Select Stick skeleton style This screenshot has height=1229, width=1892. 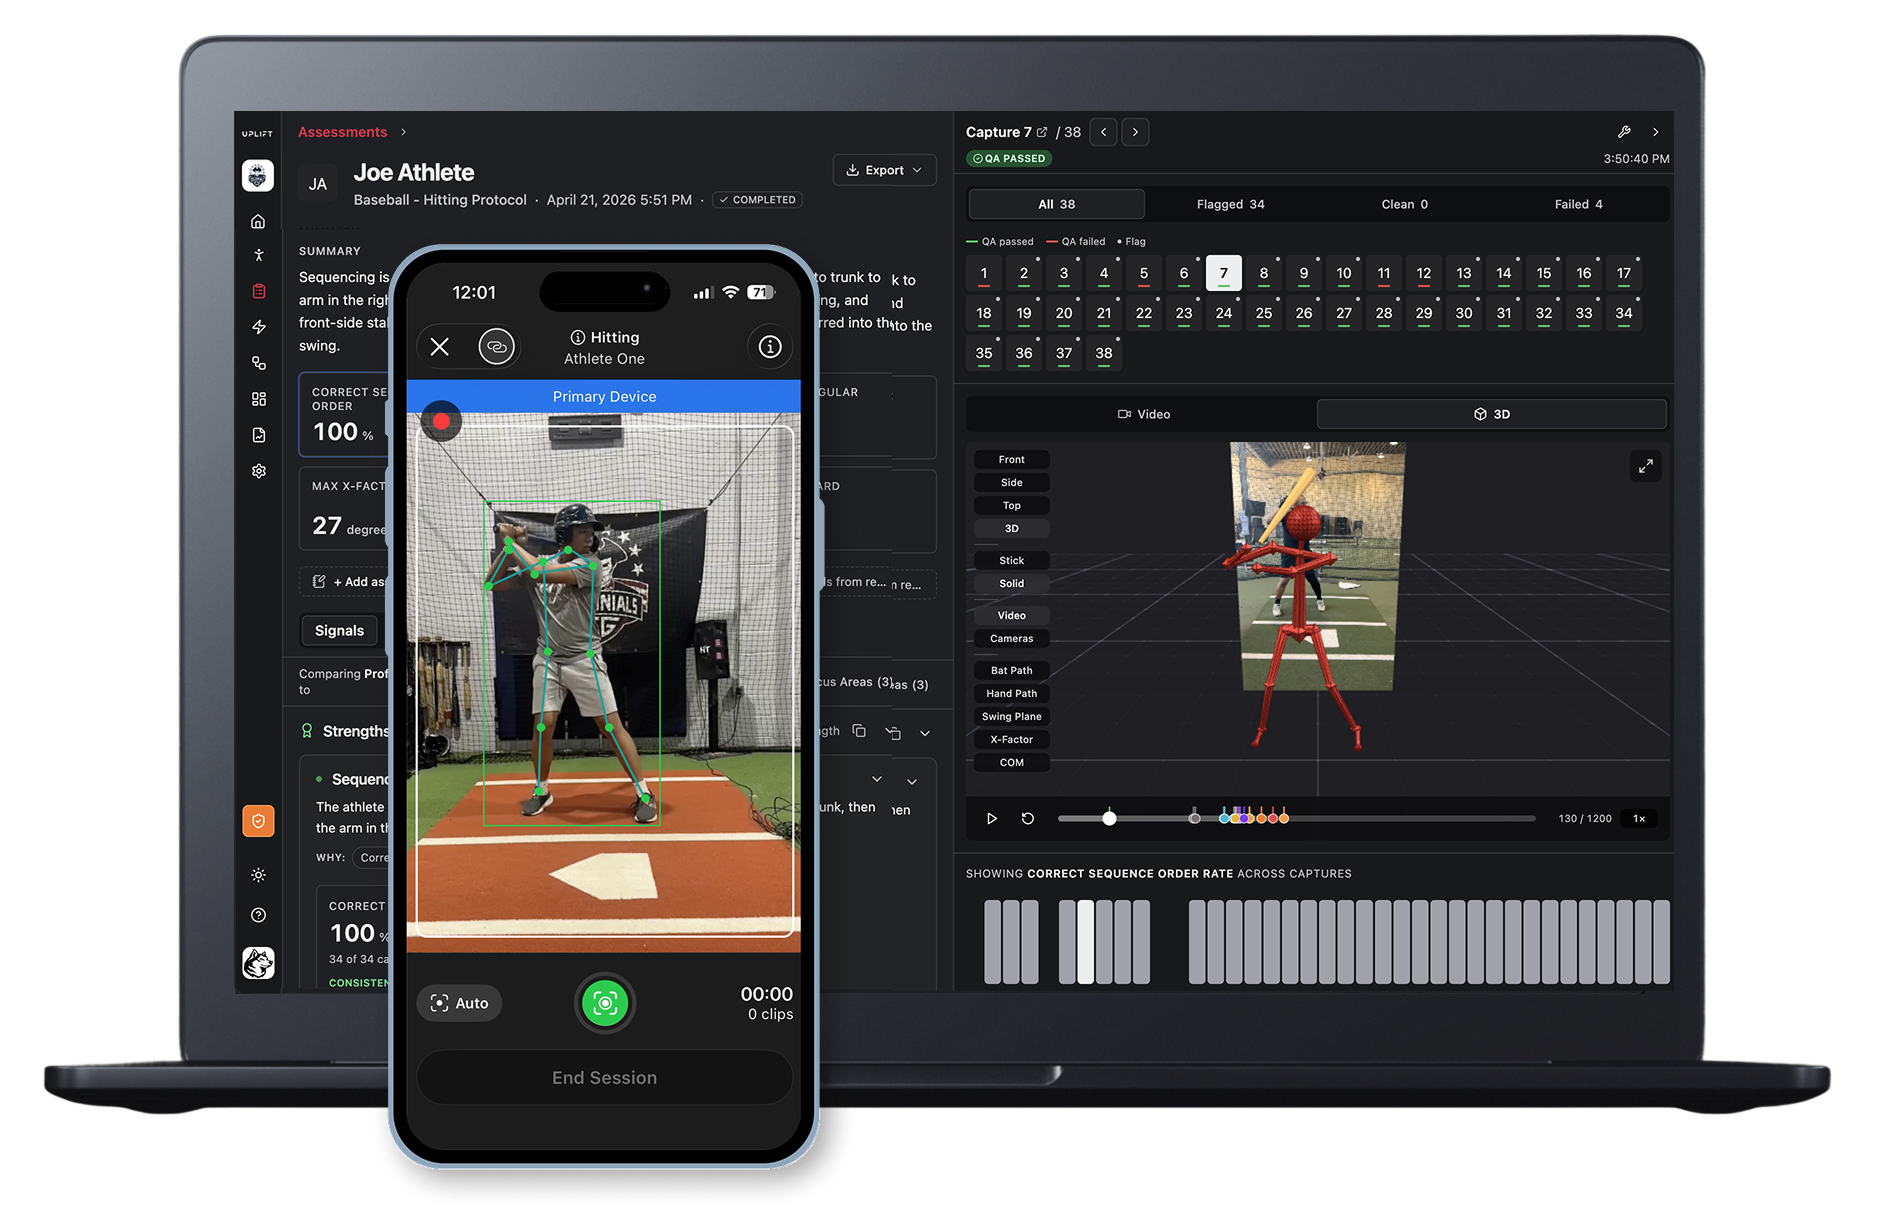1012,561
